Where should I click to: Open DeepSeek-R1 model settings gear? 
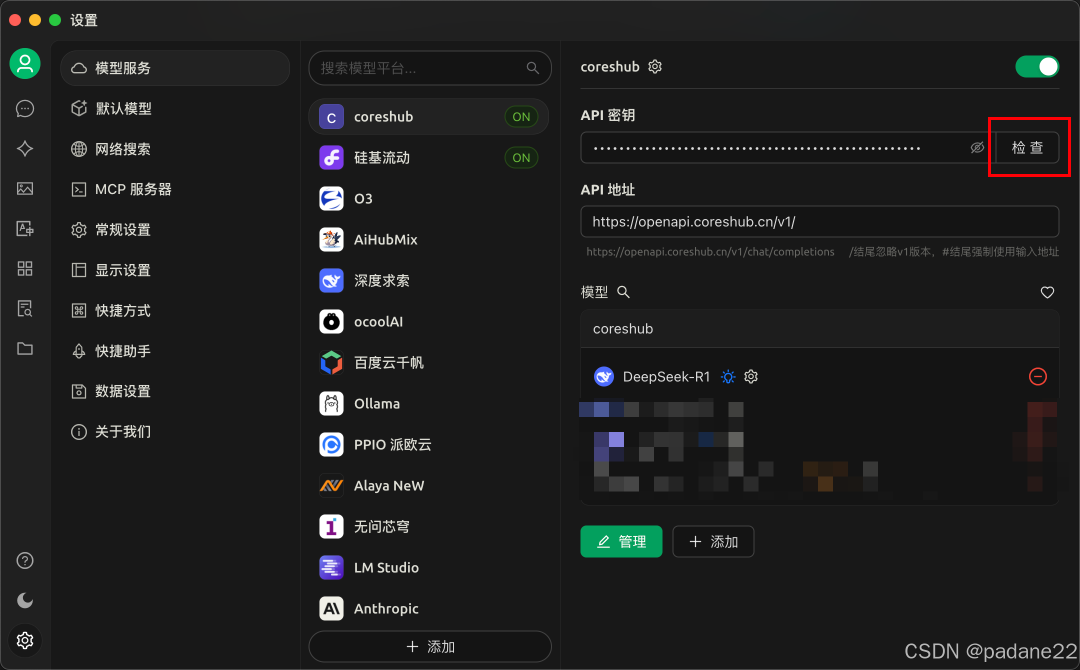coord(751,377)
